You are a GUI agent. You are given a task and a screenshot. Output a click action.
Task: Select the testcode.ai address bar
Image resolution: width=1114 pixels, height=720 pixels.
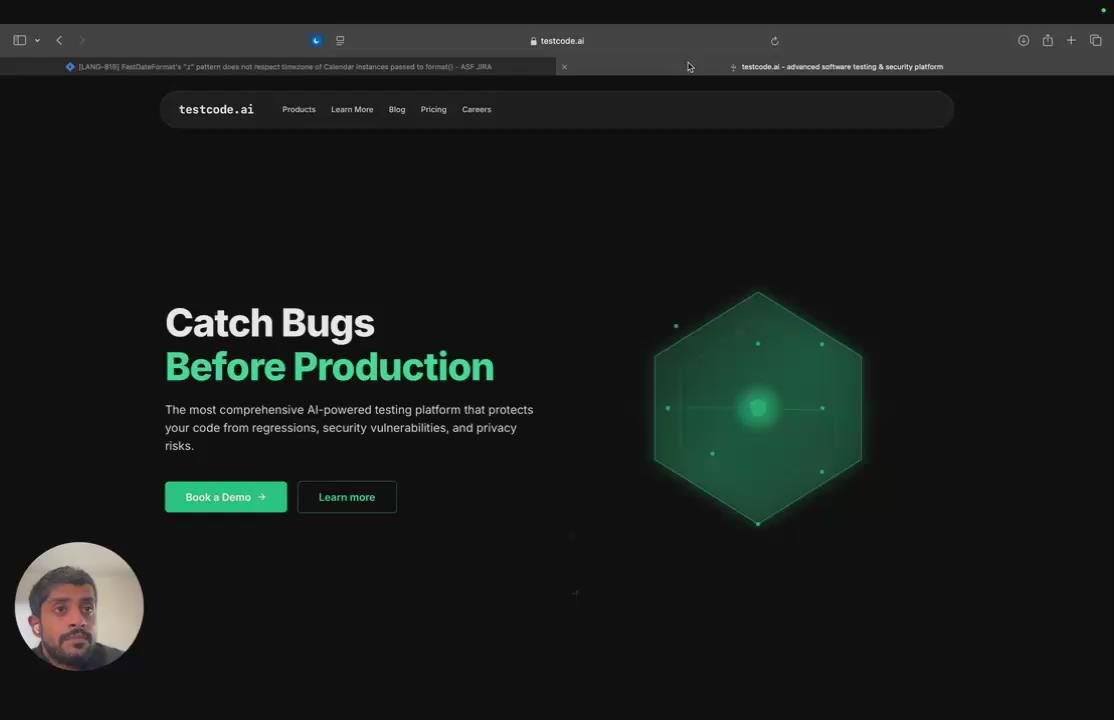tap(557, 41)
